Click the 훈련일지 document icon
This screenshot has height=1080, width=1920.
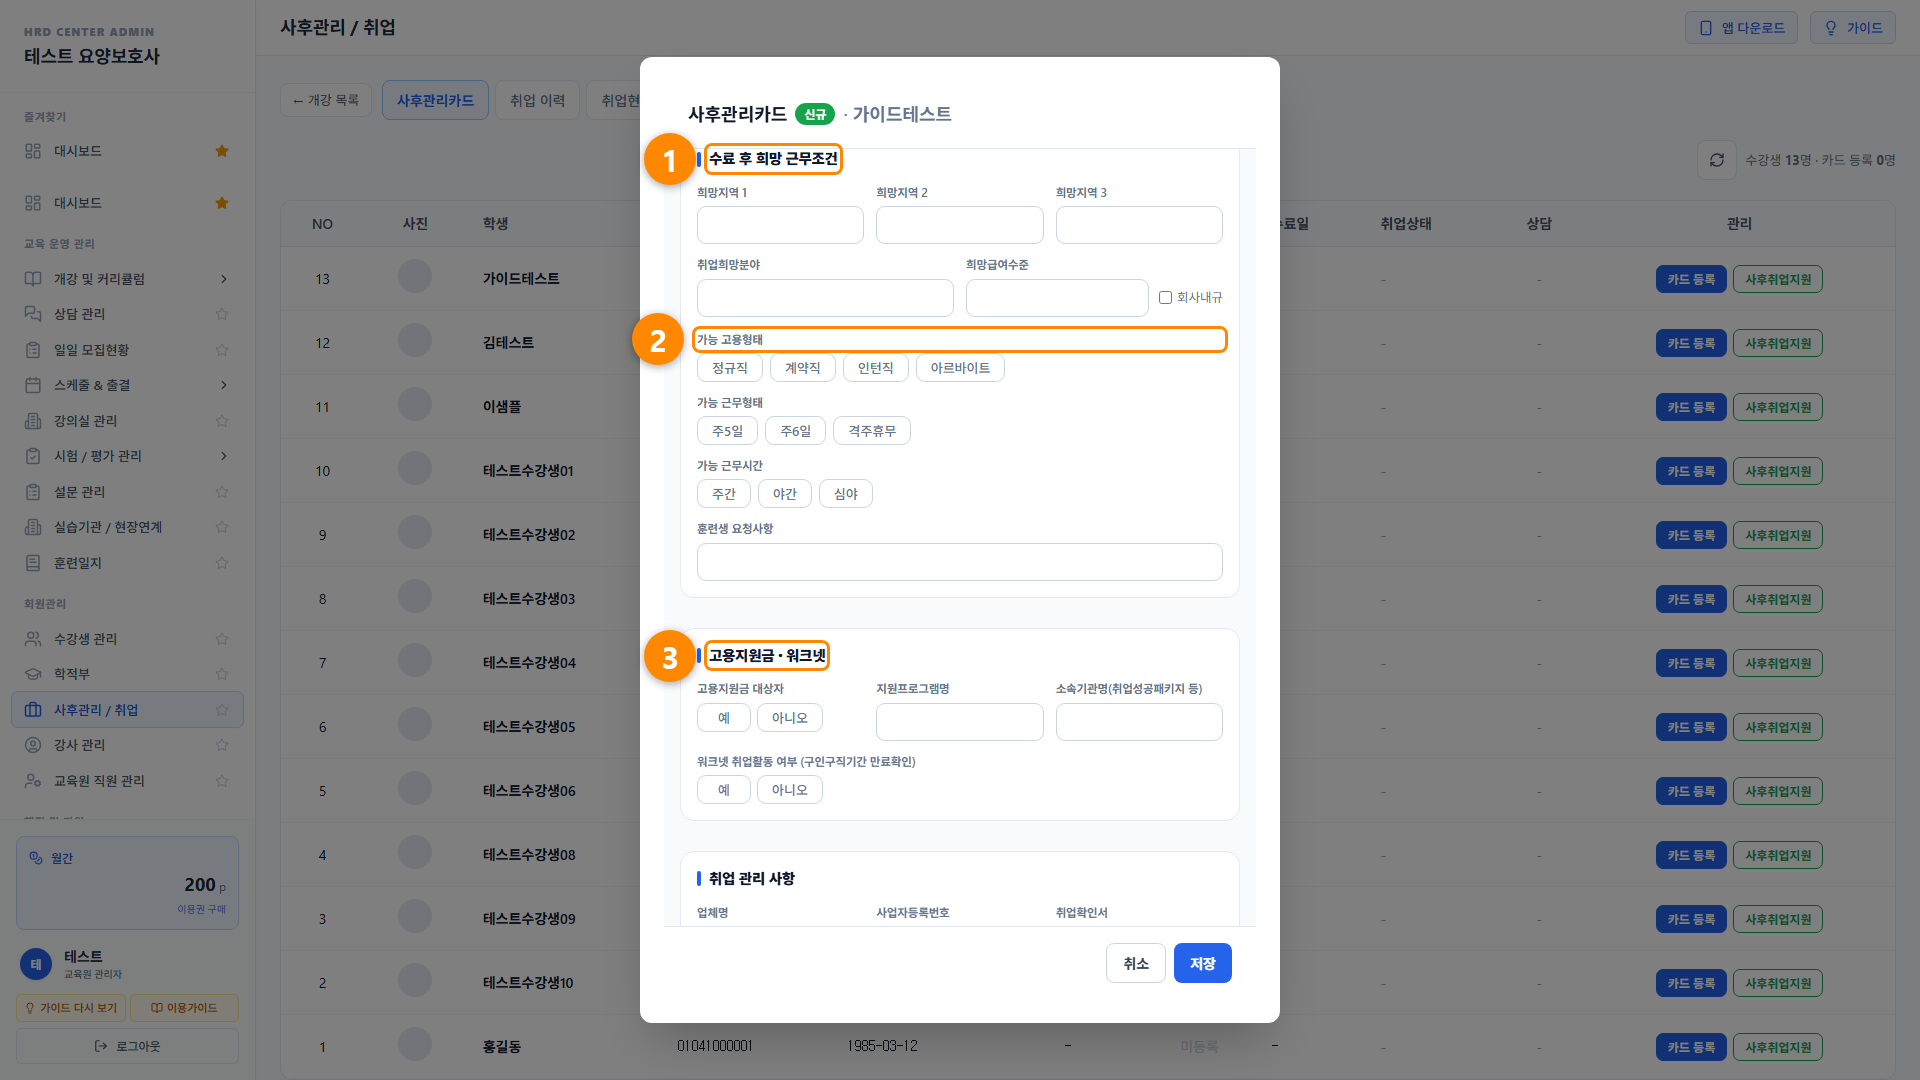(x=33, y=563)
